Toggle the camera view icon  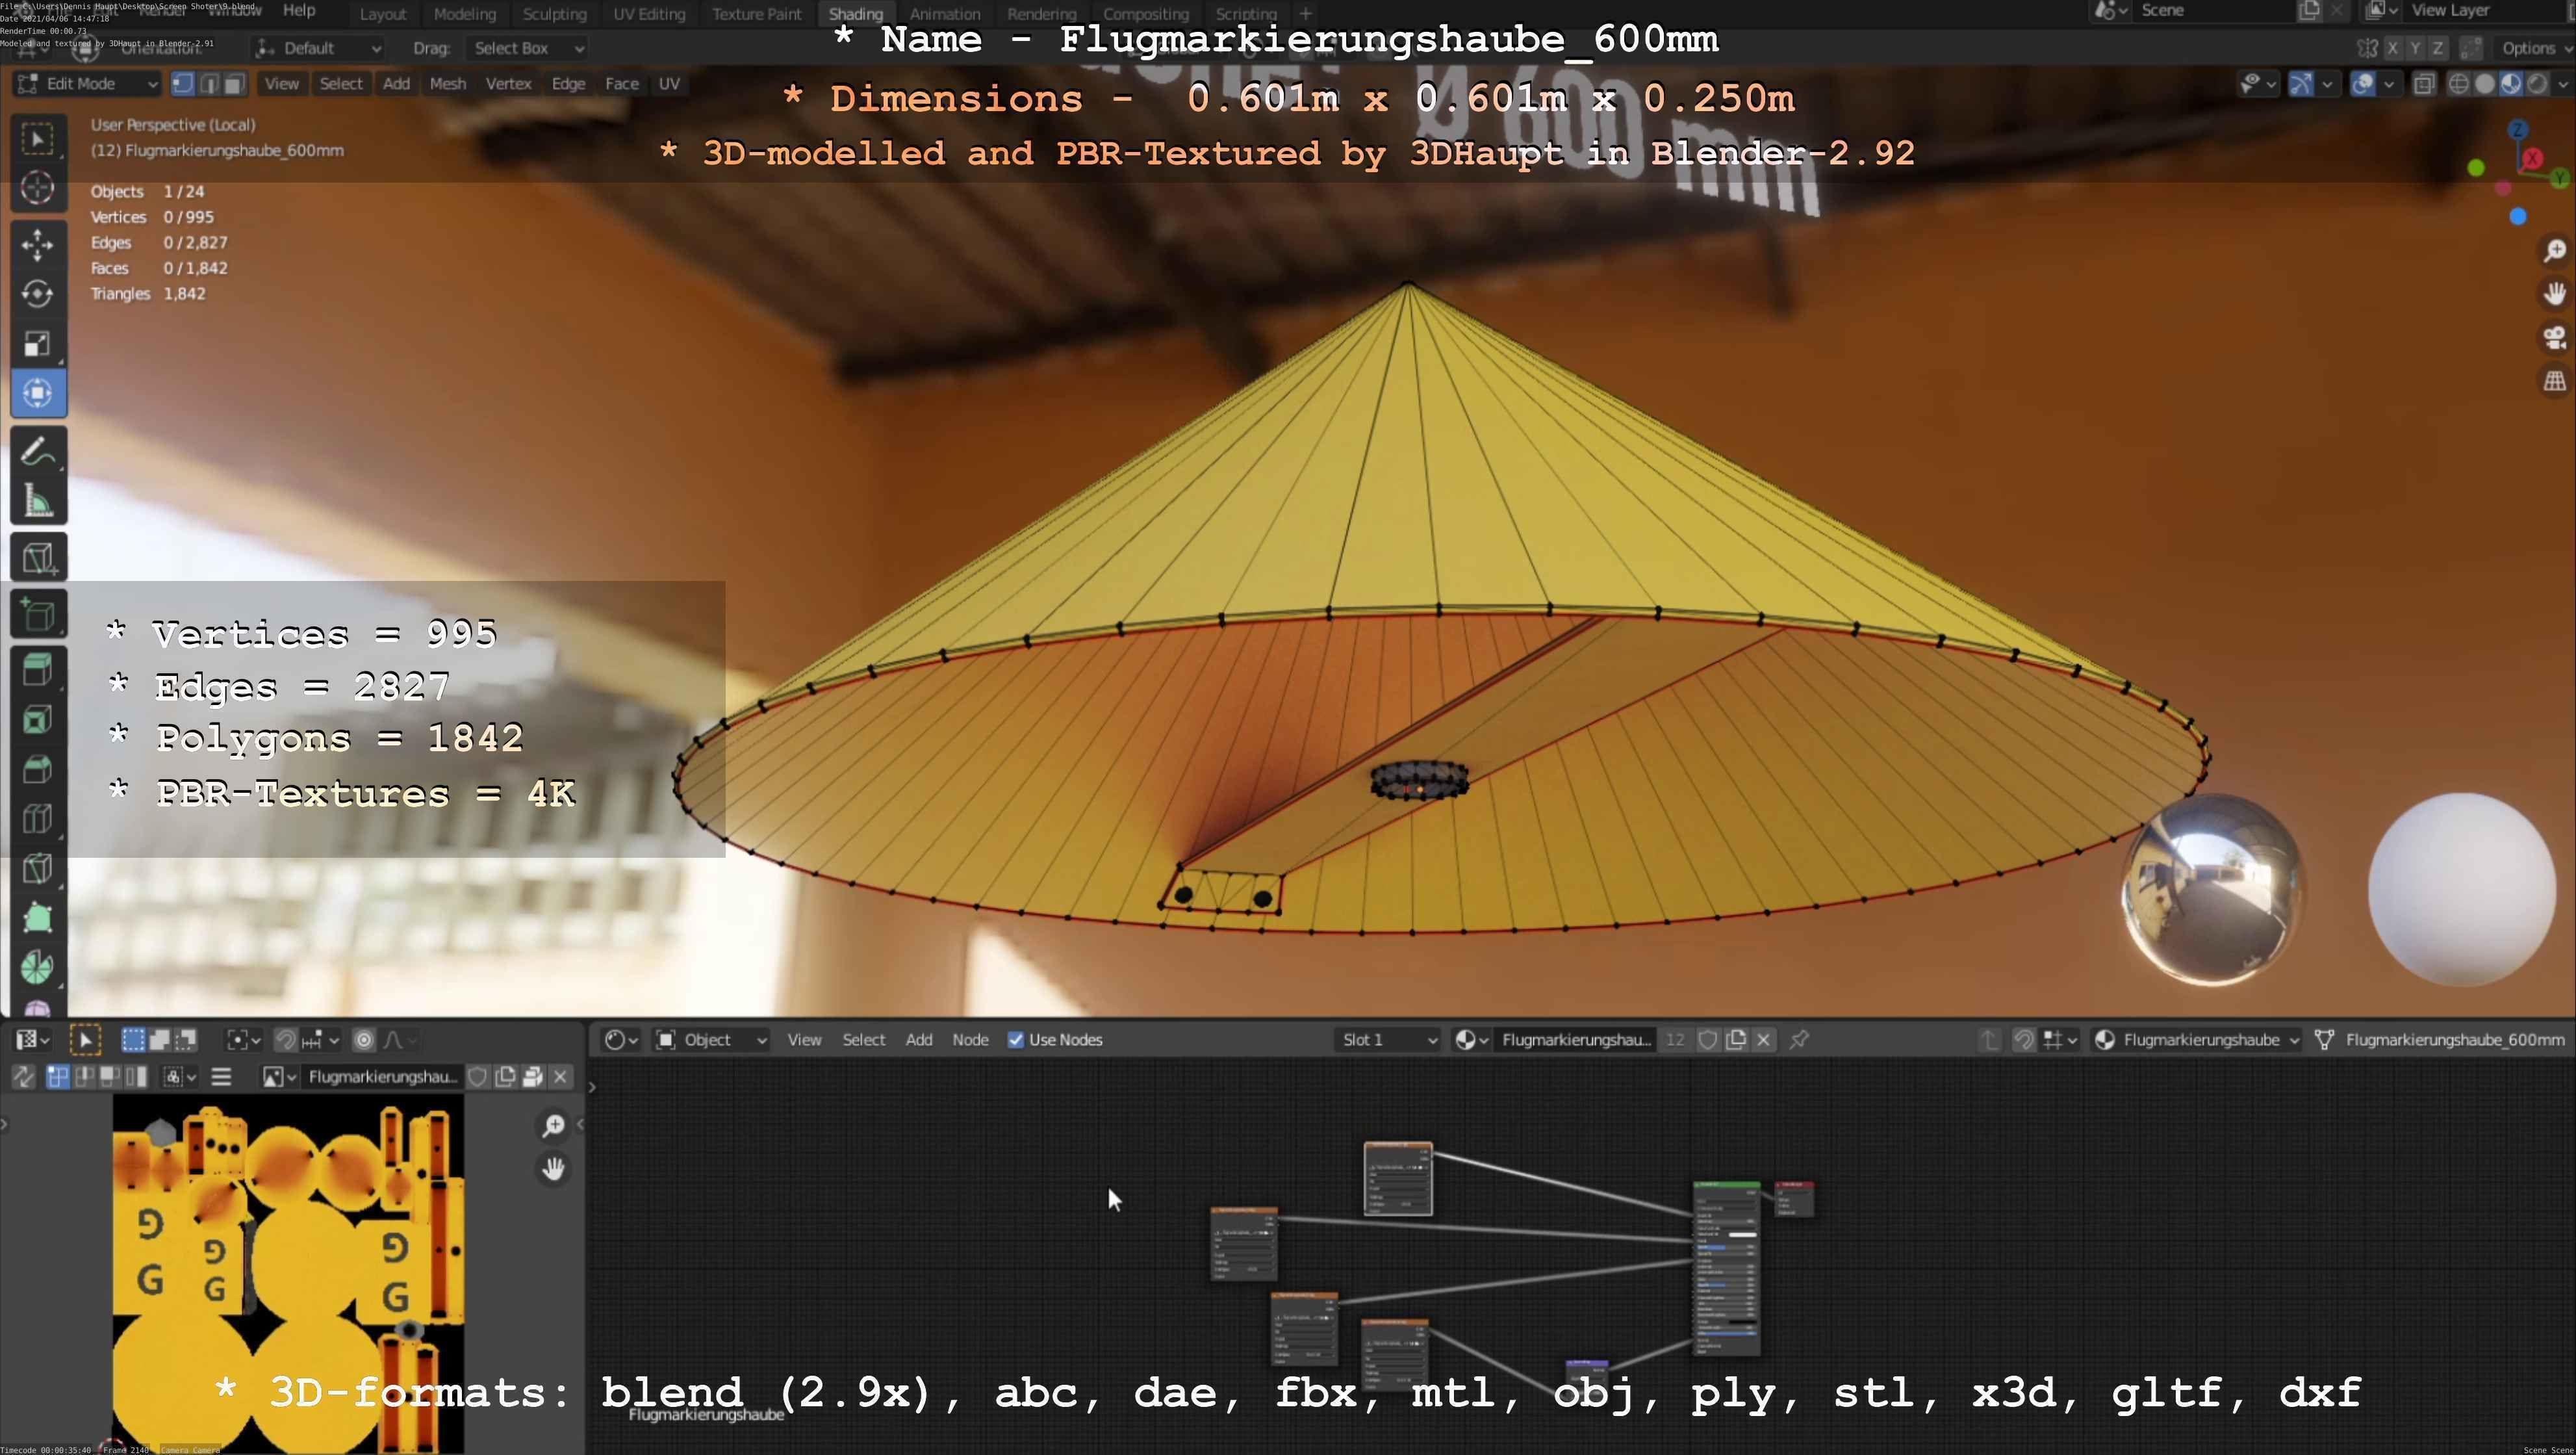point(2555,338)
